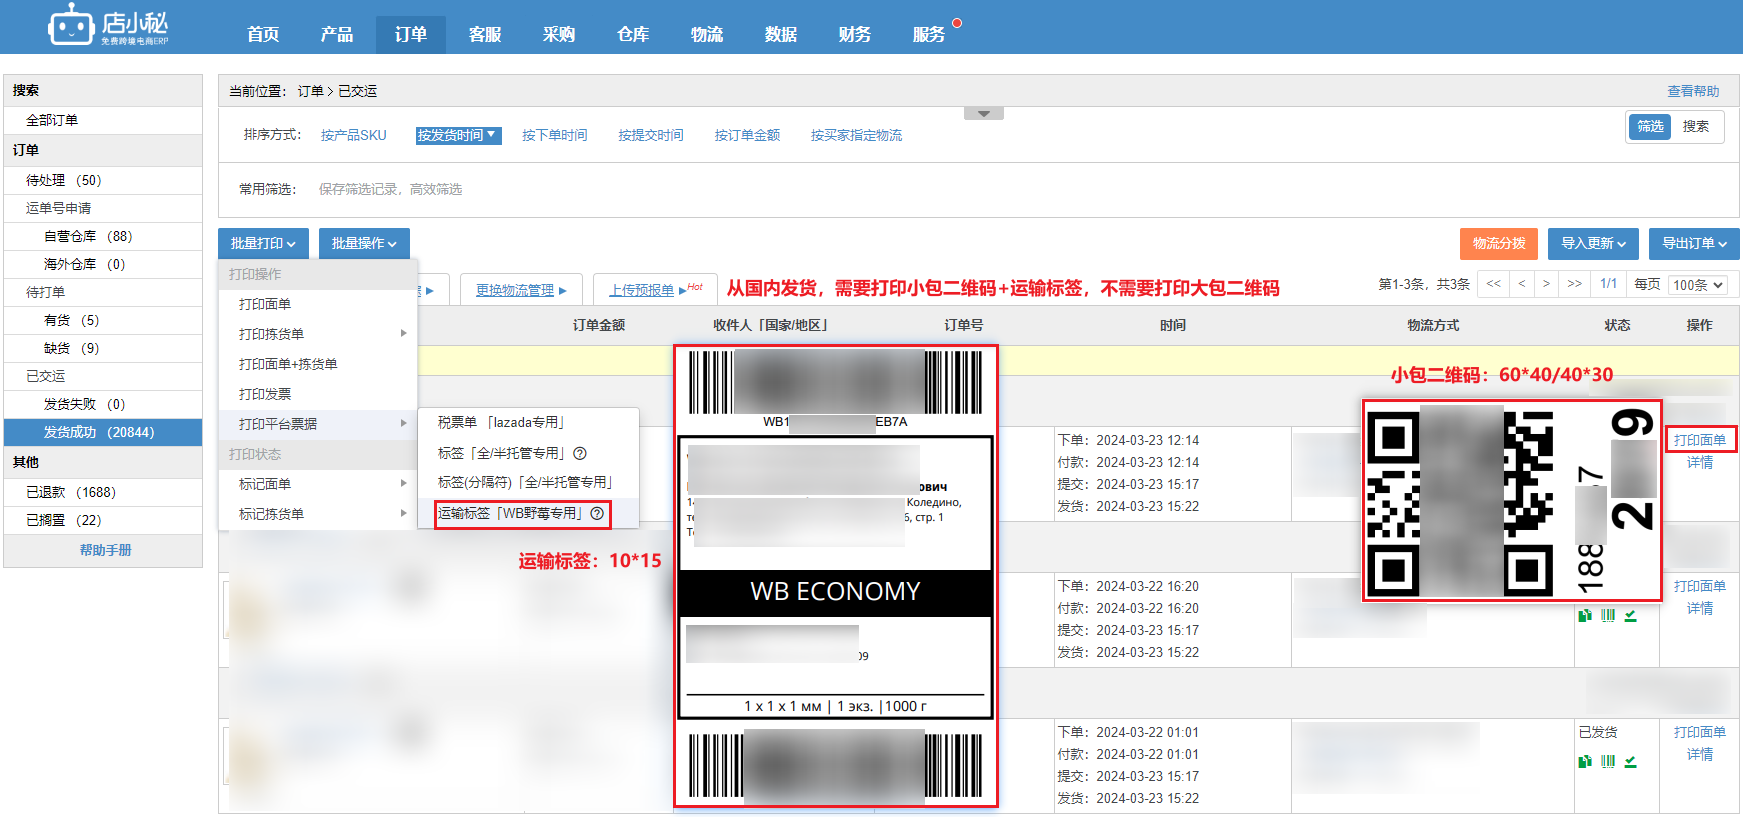This screenshot has height=817, width=1743.
Task: Sort by 按下单时间
Action: tap(554, 135)
